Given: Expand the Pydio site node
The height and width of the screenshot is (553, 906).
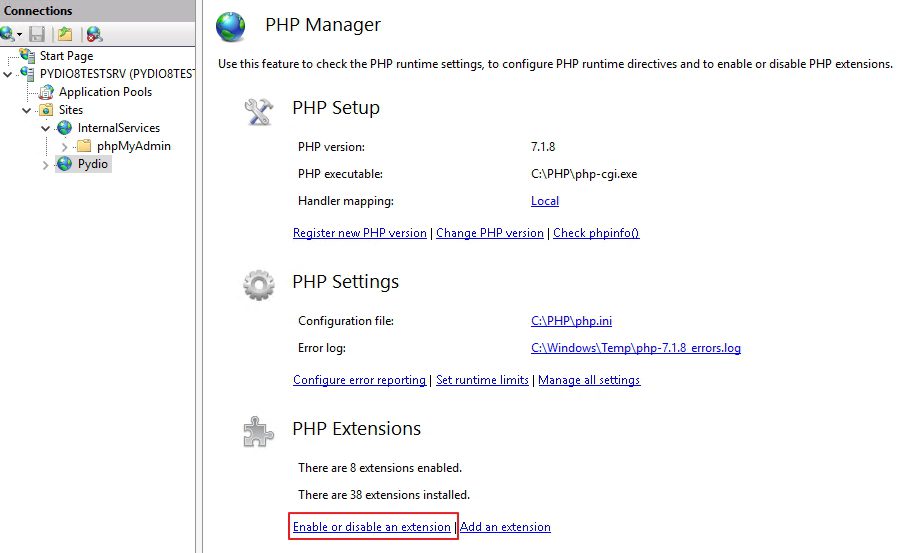Looking at the screenshot, I should pyautogui.click(x=46, y=165).
